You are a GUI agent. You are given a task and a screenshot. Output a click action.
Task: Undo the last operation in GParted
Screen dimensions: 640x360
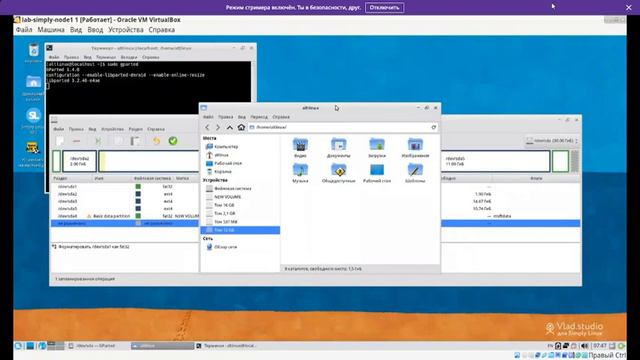(156, 141)
